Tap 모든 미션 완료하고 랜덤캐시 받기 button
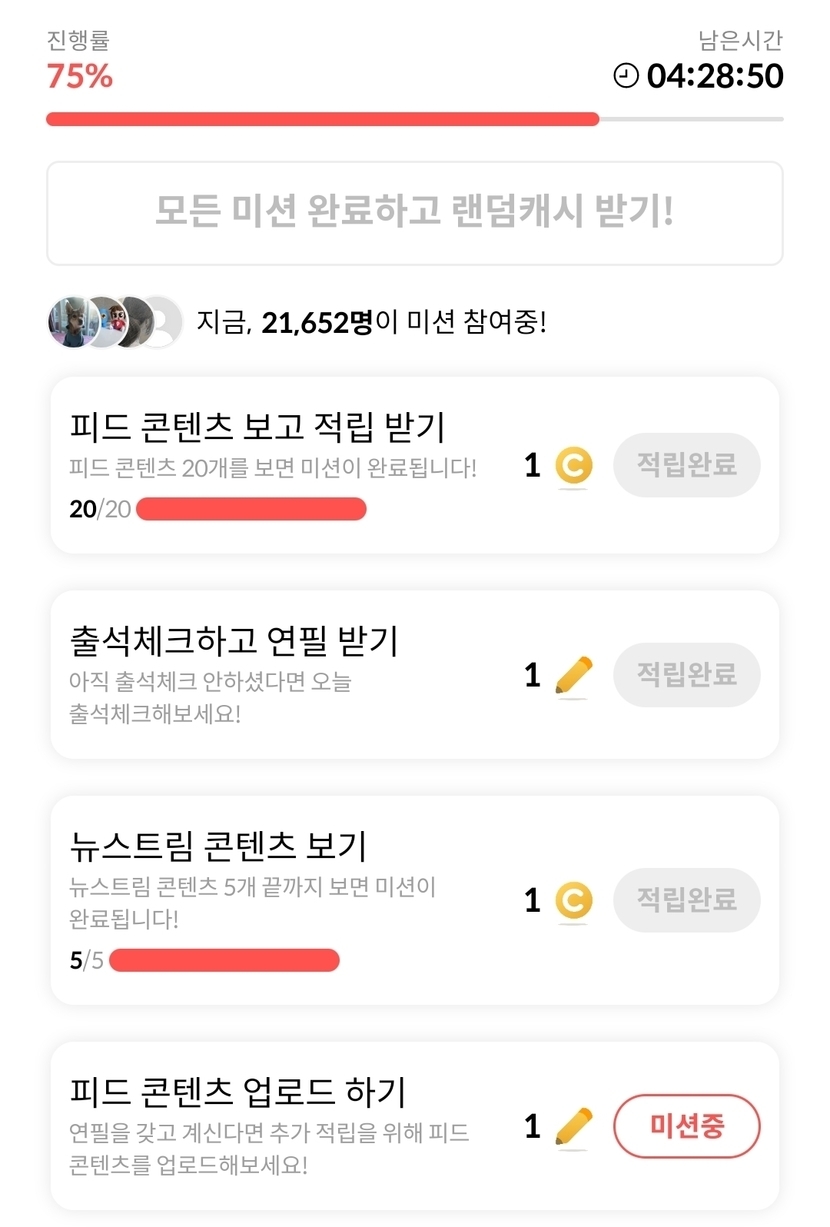830x1227 pixels. pos(414,213)
